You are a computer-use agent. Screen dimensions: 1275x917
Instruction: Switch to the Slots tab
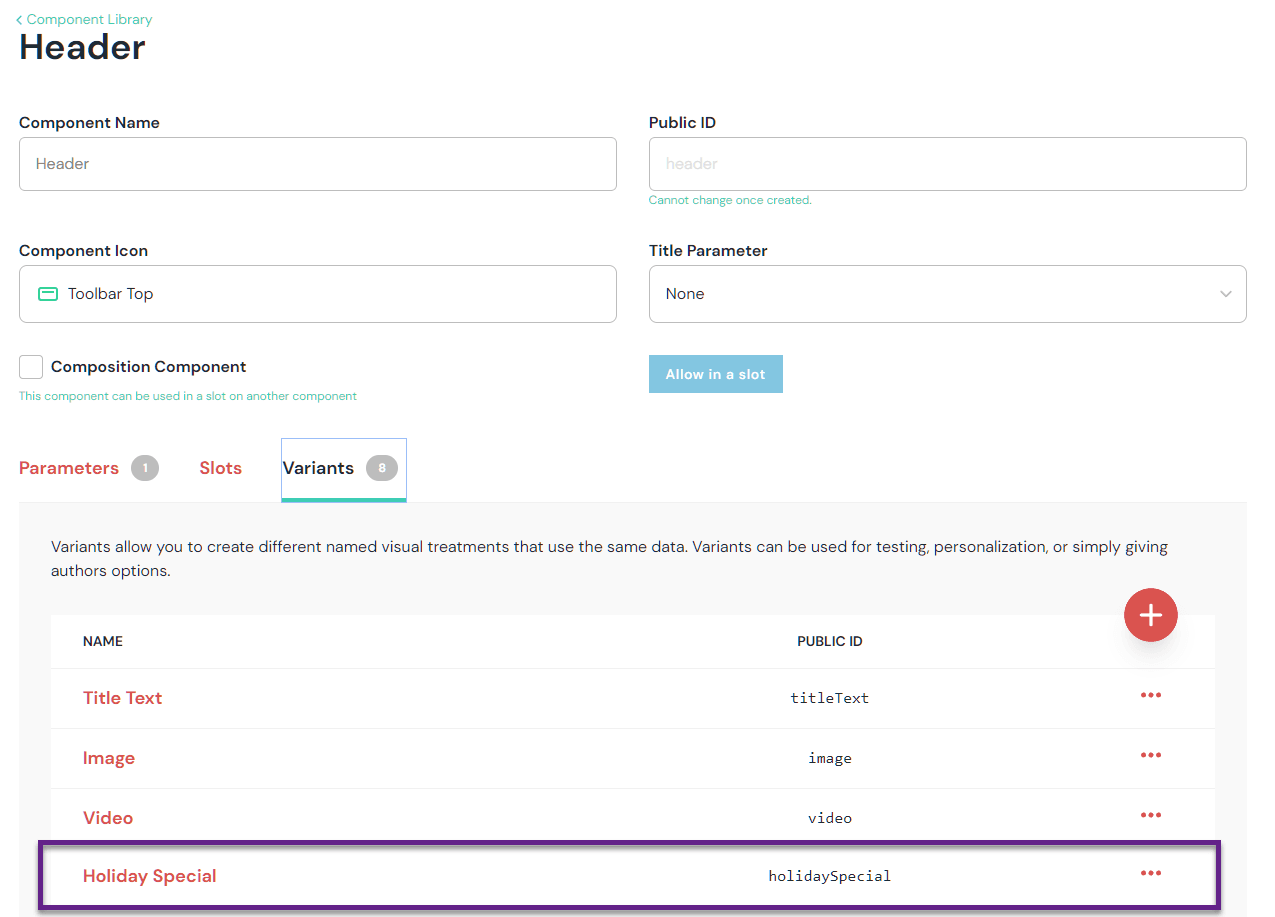click(x=220, y=468)
